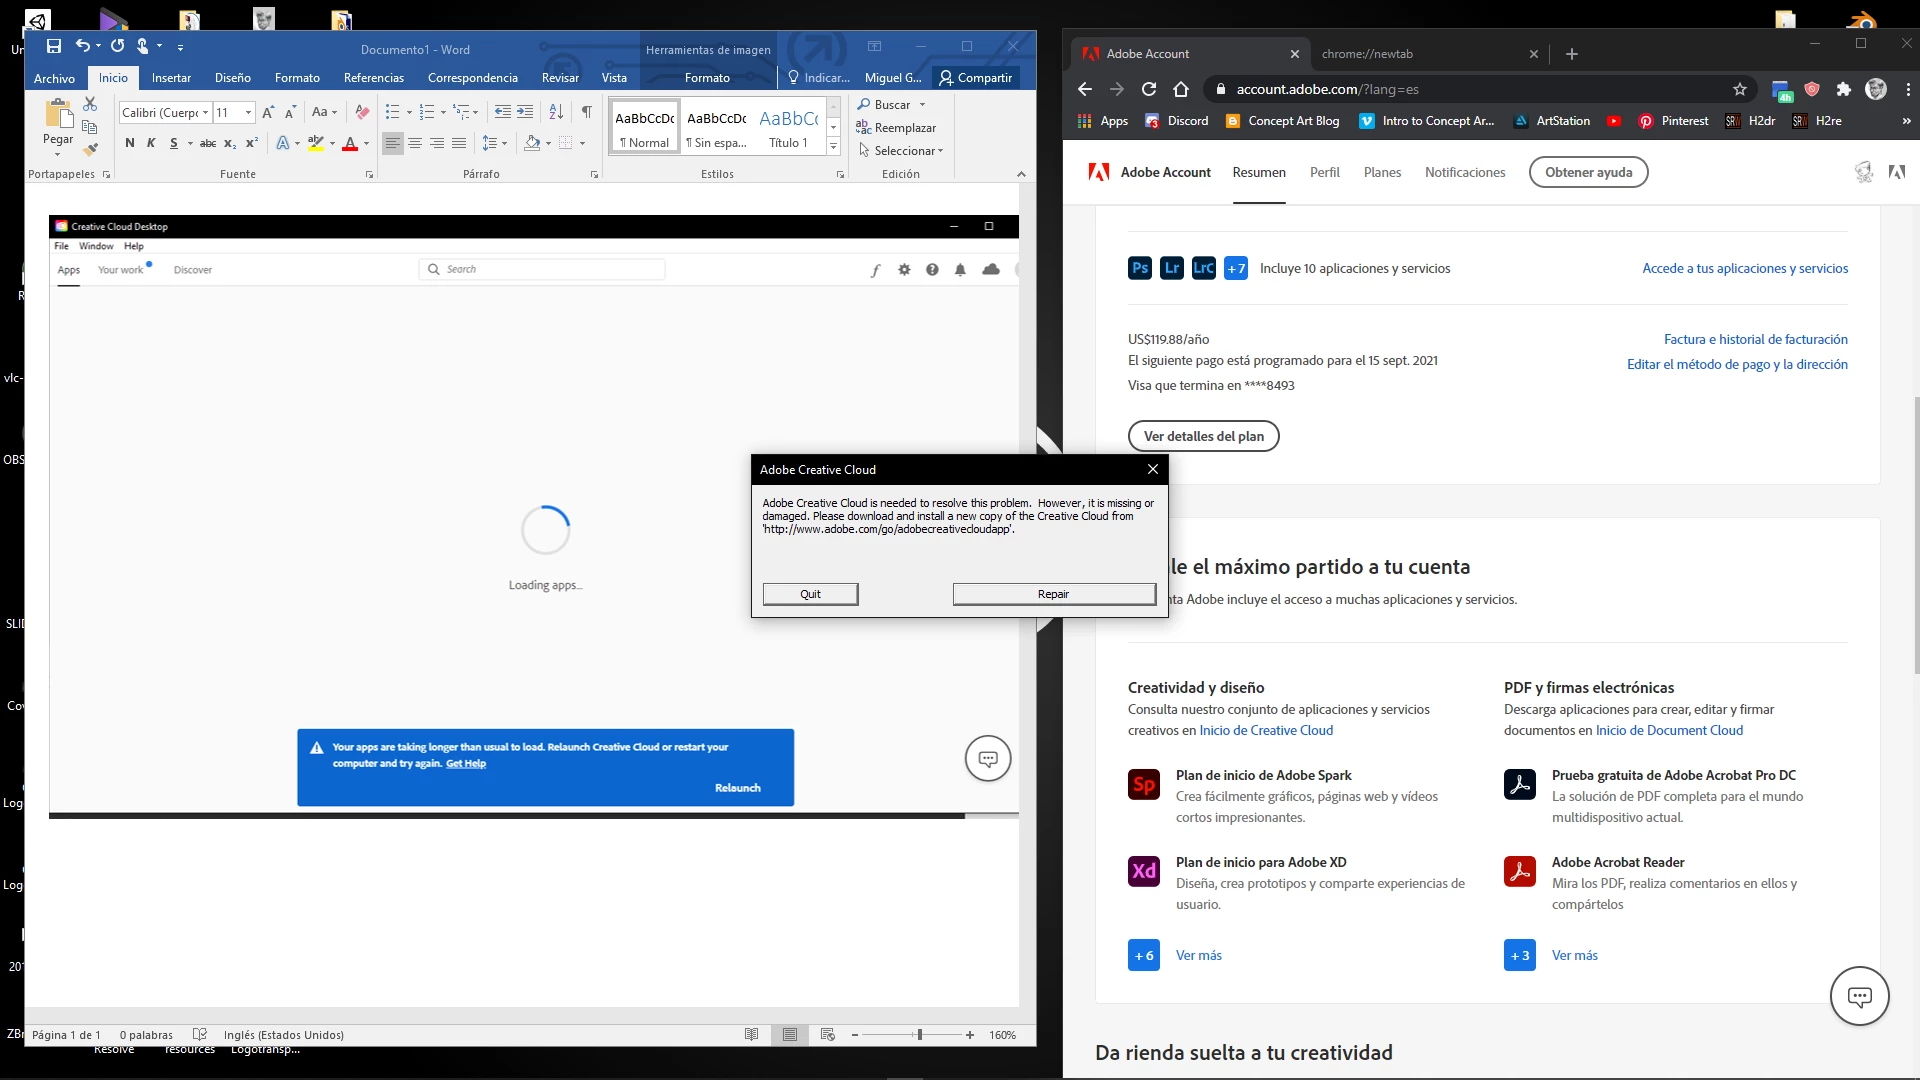Click the Increase Indent icon
The width and height of the screenshot is (1920, 1080).
pyautogui.click(x=525, y=112)
